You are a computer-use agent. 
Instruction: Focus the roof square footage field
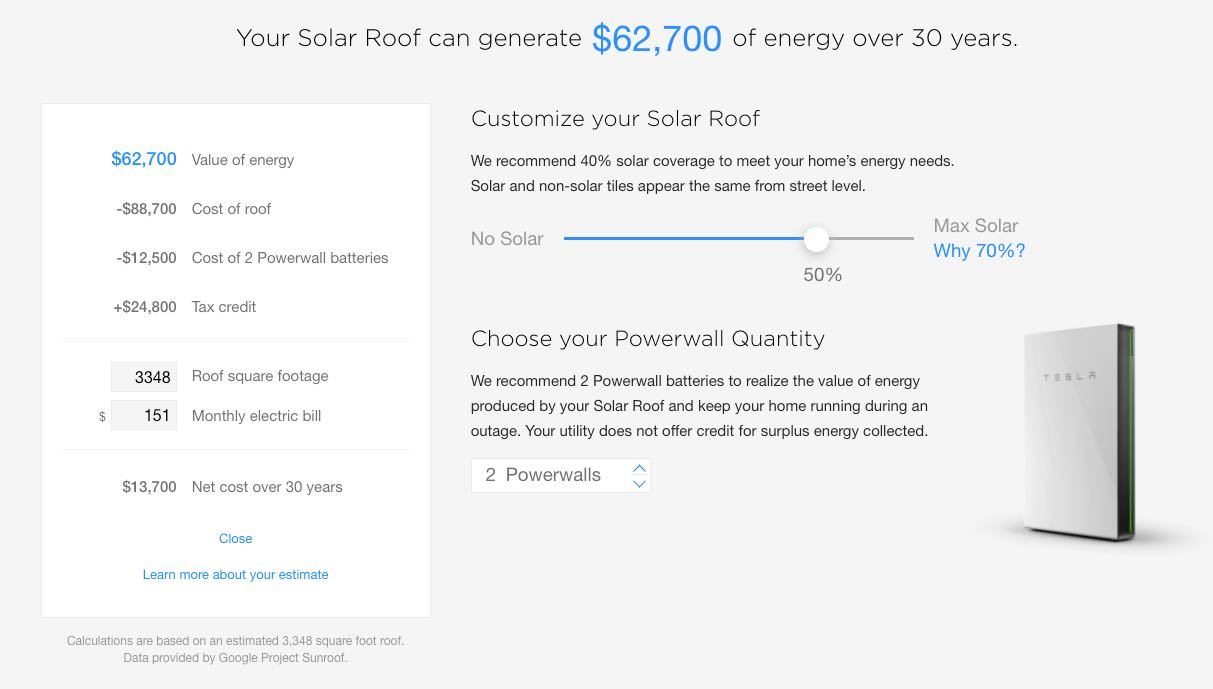click(x=144, y=377)
